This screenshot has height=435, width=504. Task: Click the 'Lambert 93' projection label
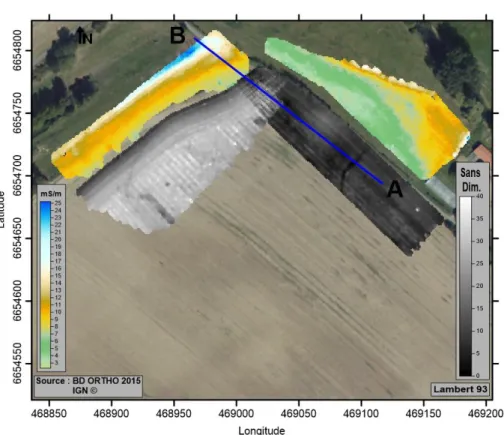click(x=460, y=389)
